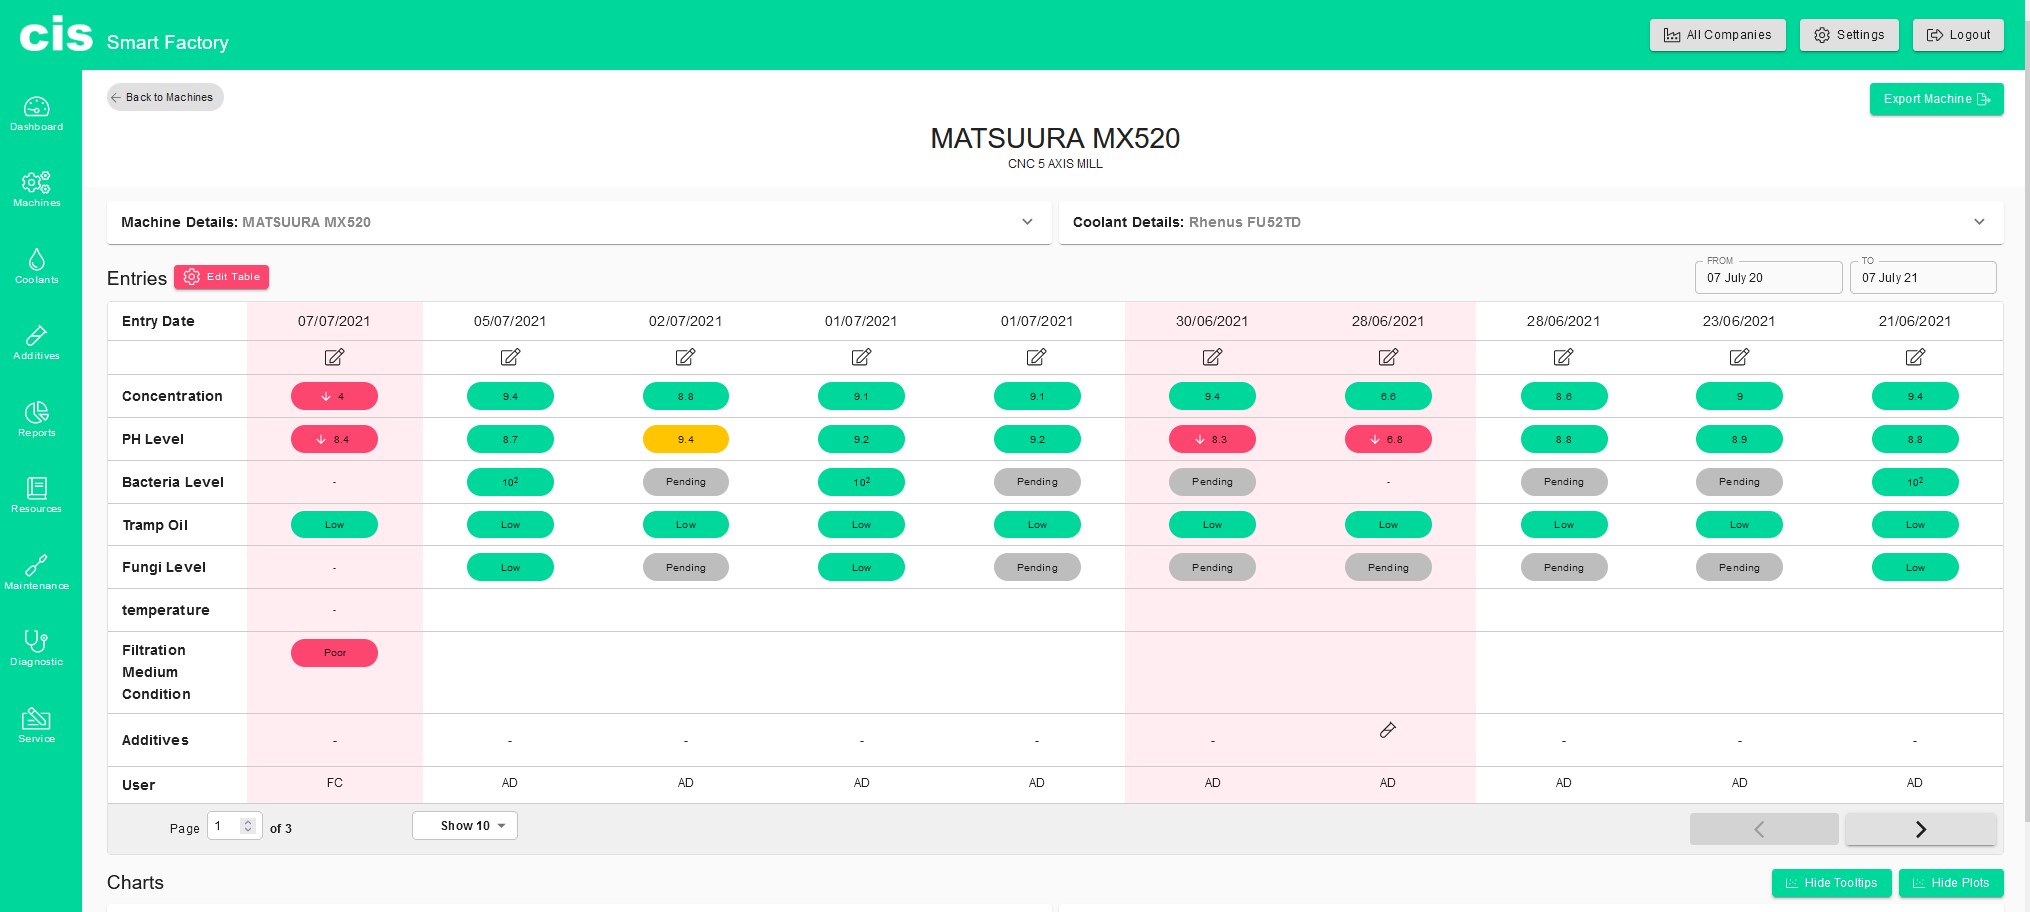Click the Back to Machines button
2030x912 pixels.
(165, 97)
